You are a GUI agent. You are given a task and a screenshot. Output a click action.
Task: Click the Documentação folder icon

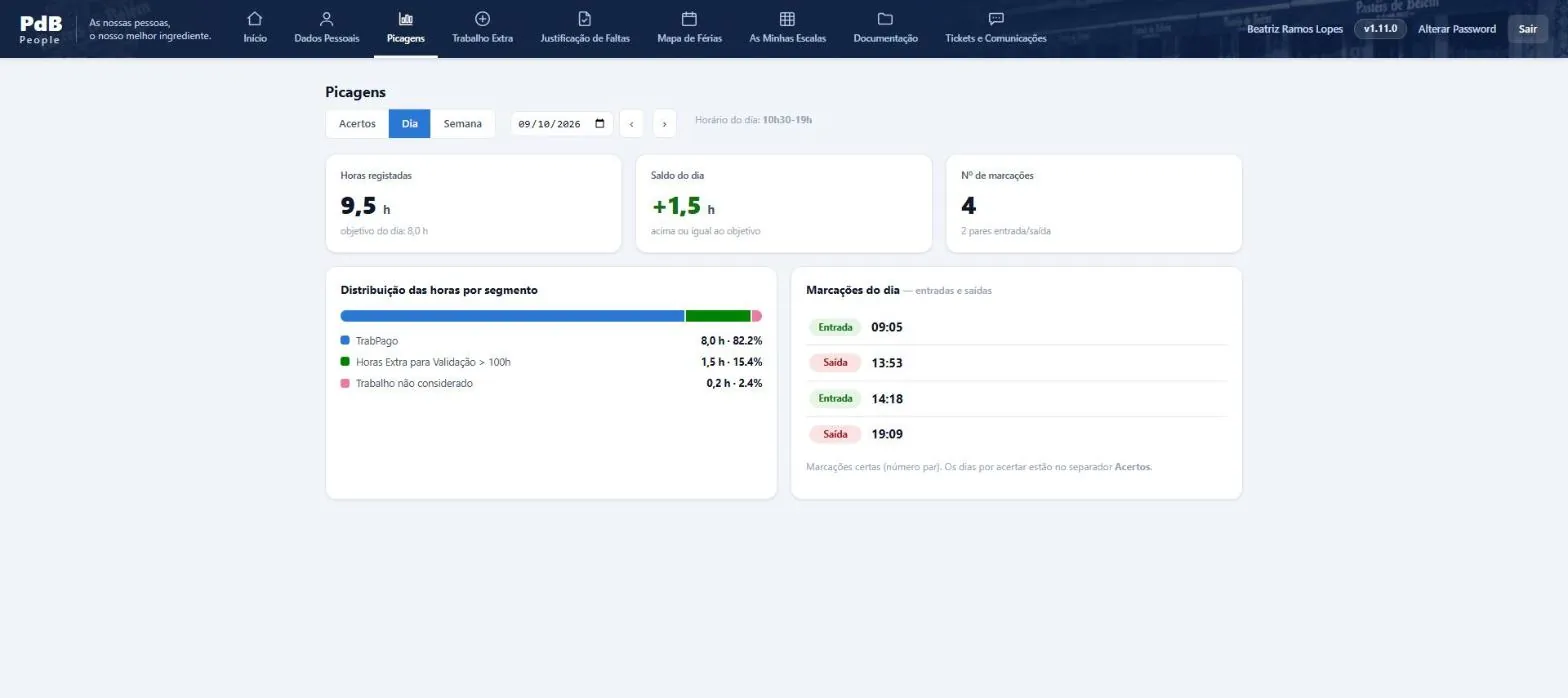pos(885,18)
